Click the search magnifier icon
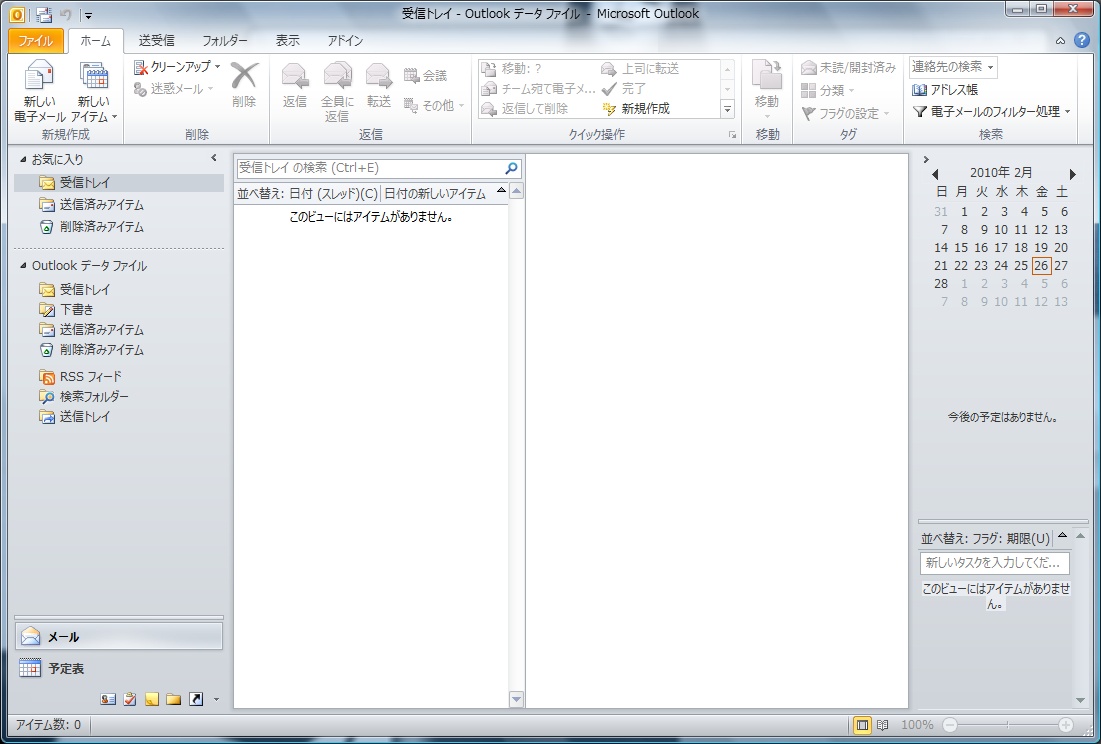Image resolution: width=1101 pixels, height=744 pixels. point(512,168)
